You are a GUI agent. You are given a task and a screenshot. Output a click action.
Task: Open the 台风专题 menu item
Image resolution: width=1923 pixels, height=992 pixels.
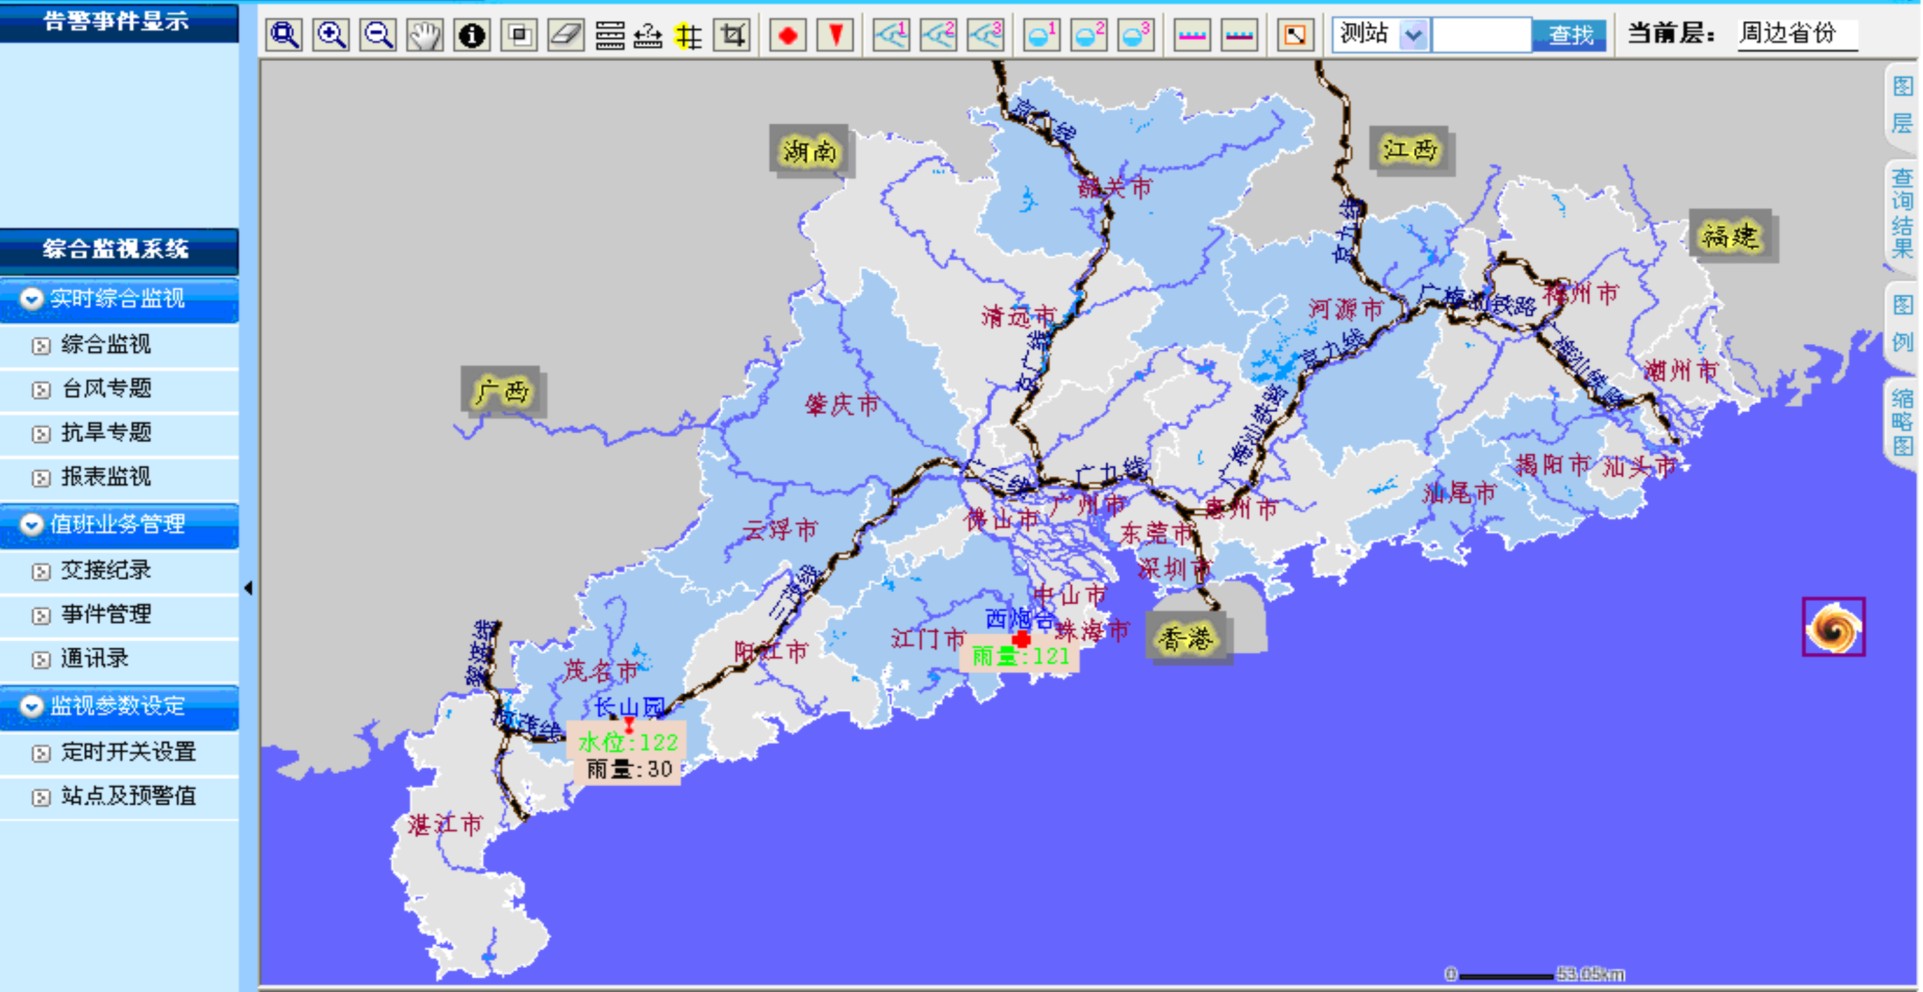point(106,388)
